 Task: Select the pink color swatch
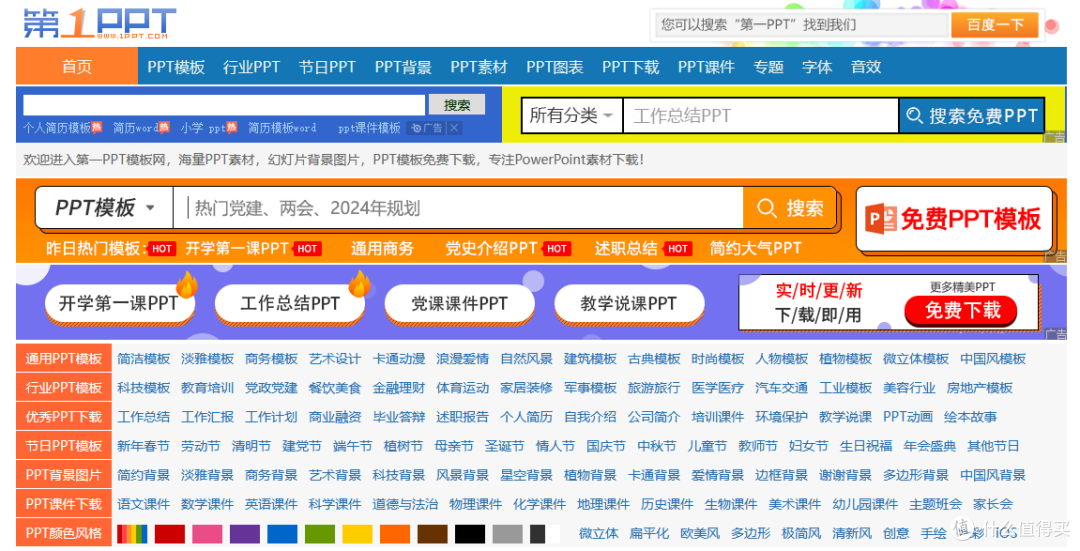tap(207, 534)
